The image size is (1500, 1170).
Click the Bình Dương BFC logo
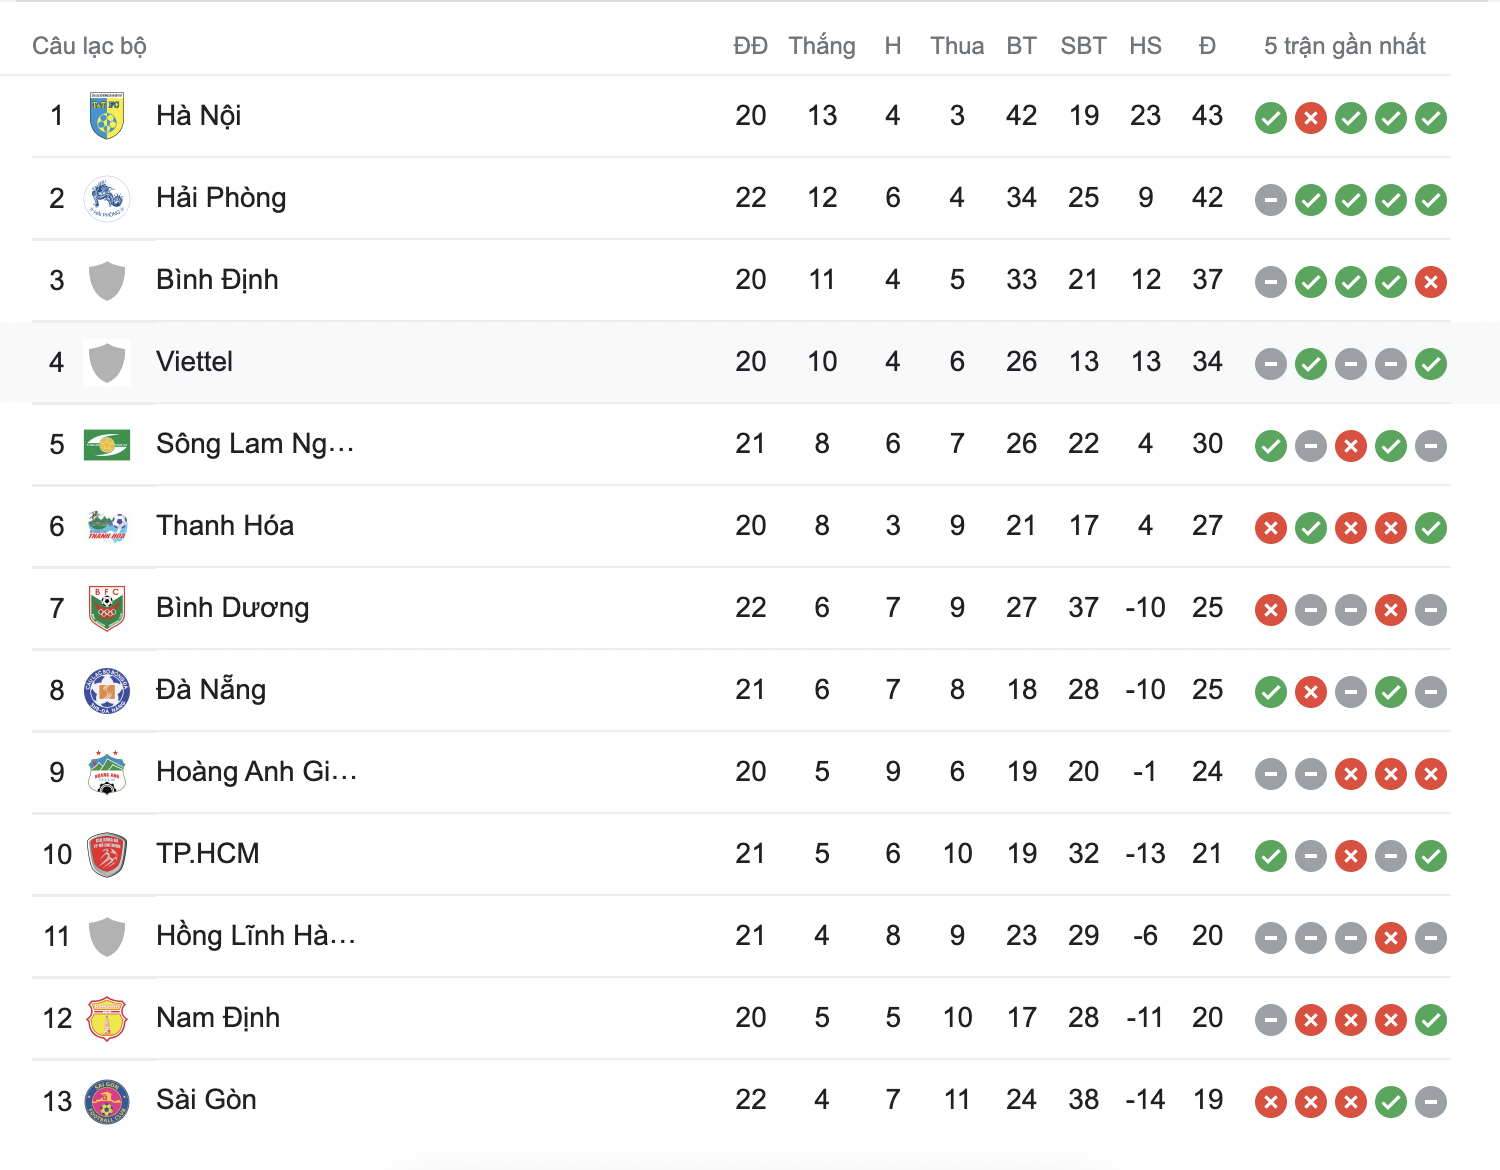pos(107,608)
